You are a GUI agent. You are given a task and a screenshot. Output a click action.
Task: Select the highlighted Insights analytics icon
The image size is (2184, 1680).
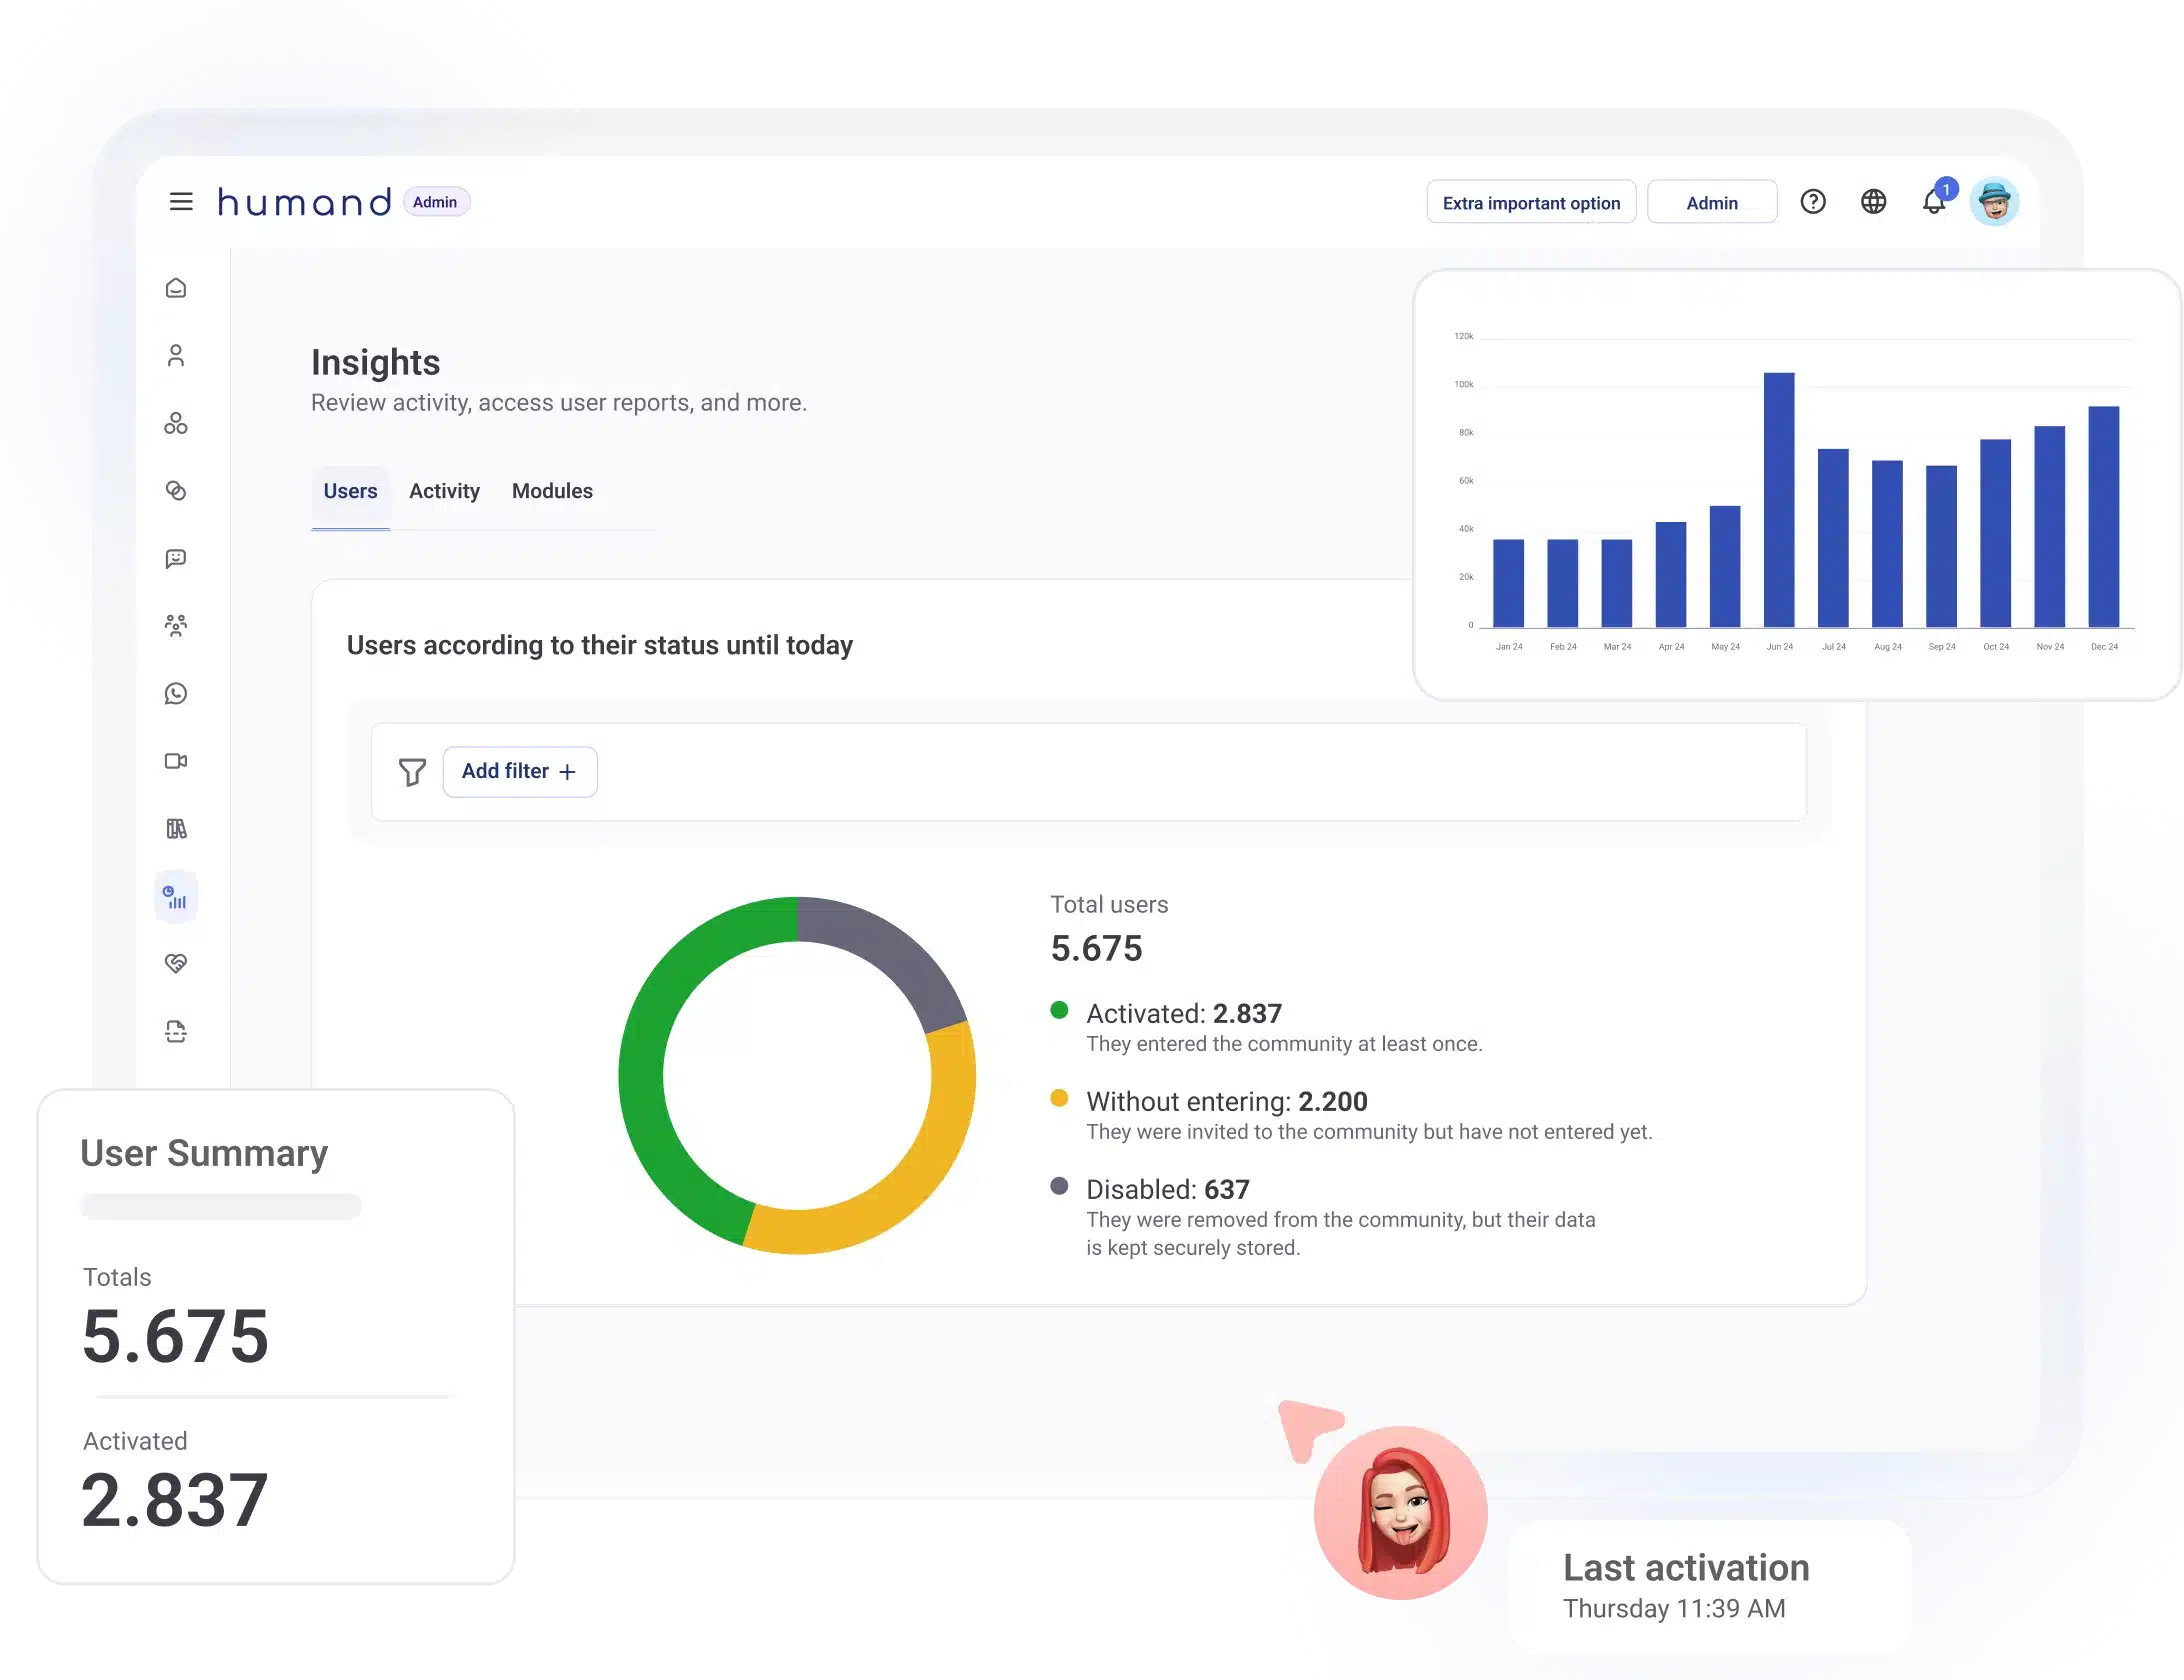click(x=177, y=897)
